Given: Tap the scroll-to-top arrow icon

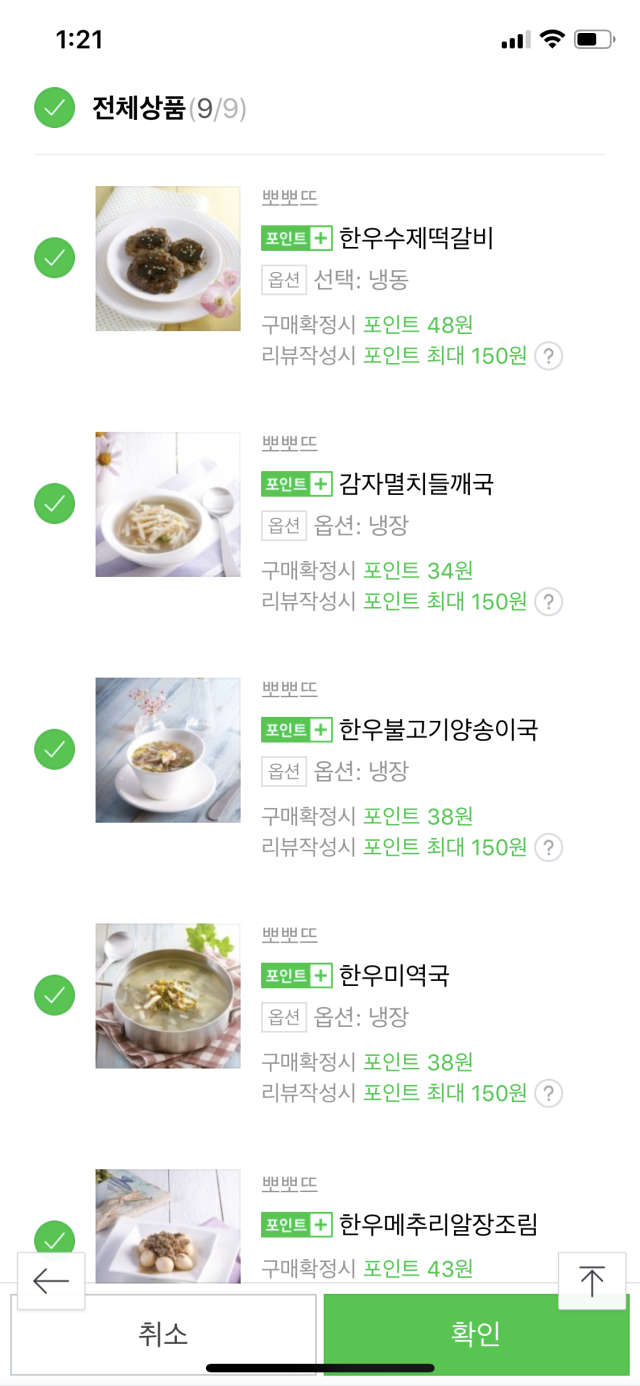Looking at the screenshot, I should (592, 1281).
